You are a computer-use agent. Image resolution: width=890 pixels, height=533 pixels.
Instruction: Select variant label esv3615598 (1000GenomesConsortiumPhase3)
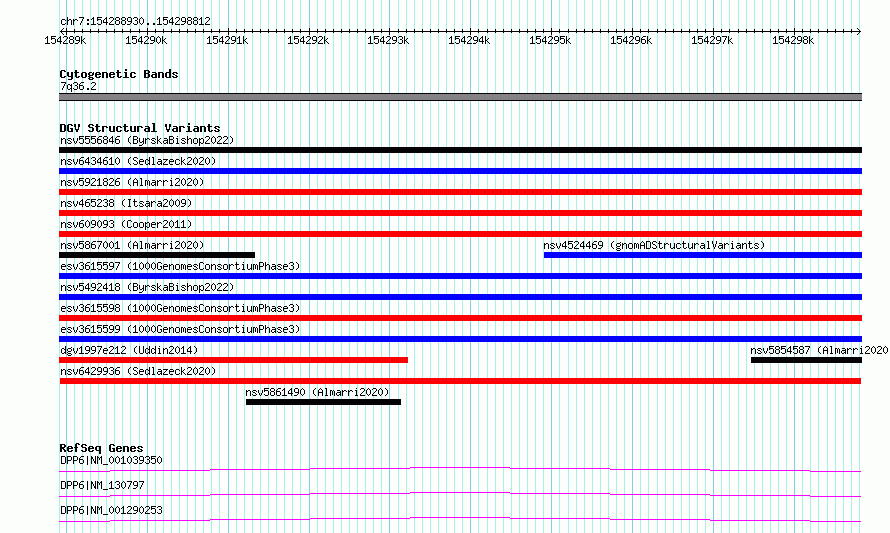180,308
